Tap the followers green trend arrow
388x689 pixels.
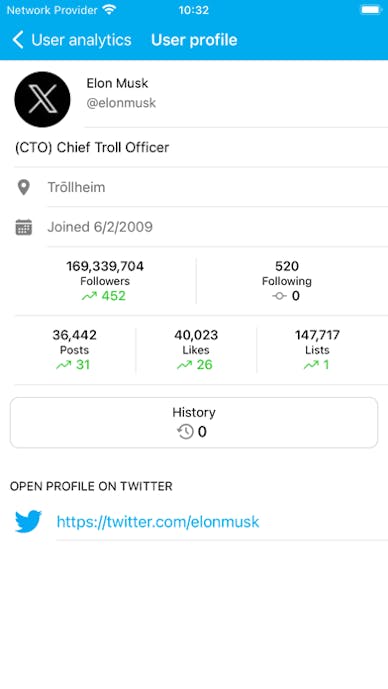[x=89, y=296]
